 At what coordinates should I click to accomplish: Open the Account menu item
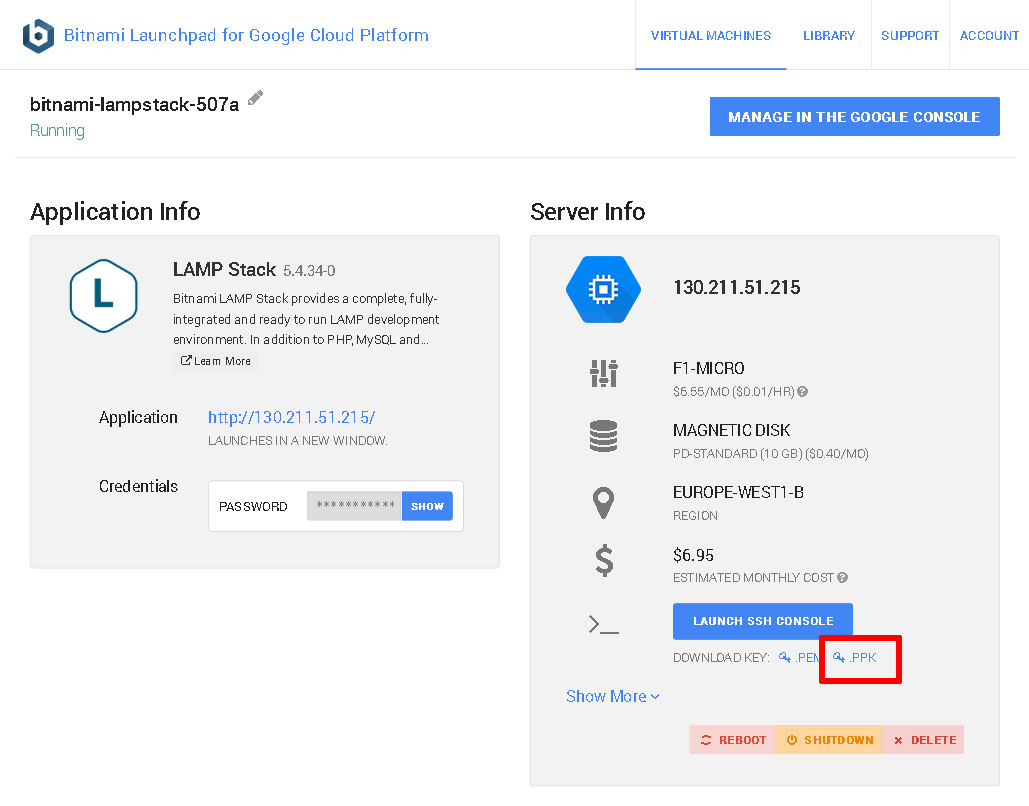click(x=989, y=35)
